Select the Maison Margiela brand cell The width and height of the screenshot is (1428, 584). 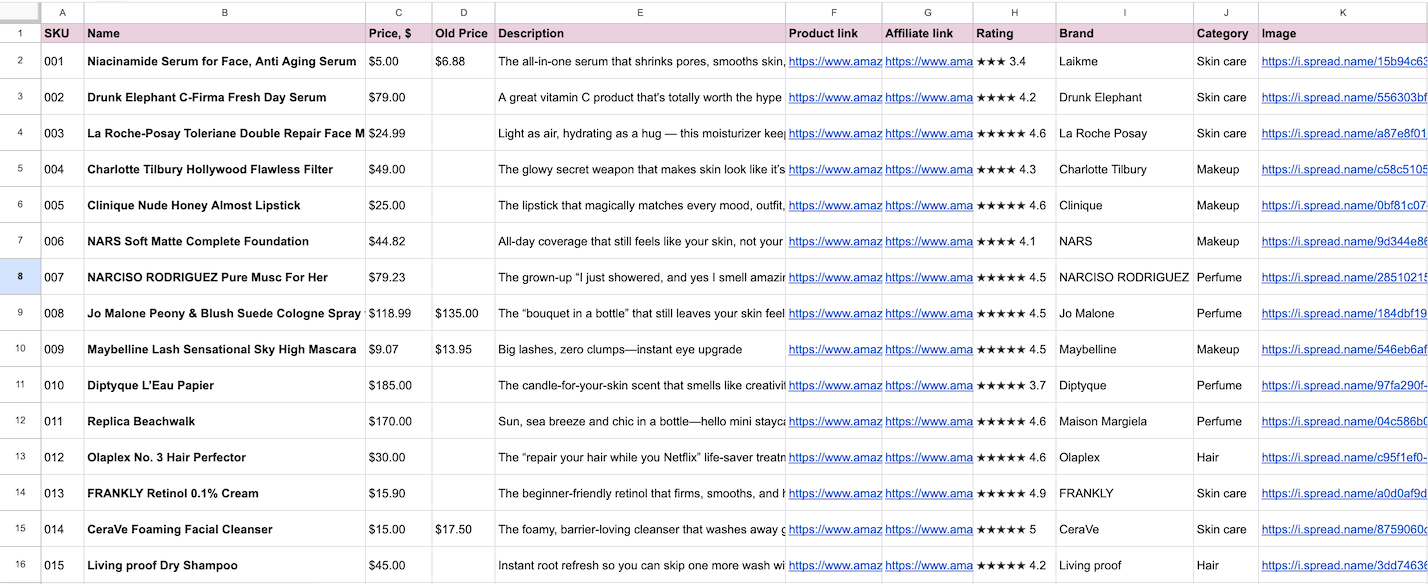1124,421
